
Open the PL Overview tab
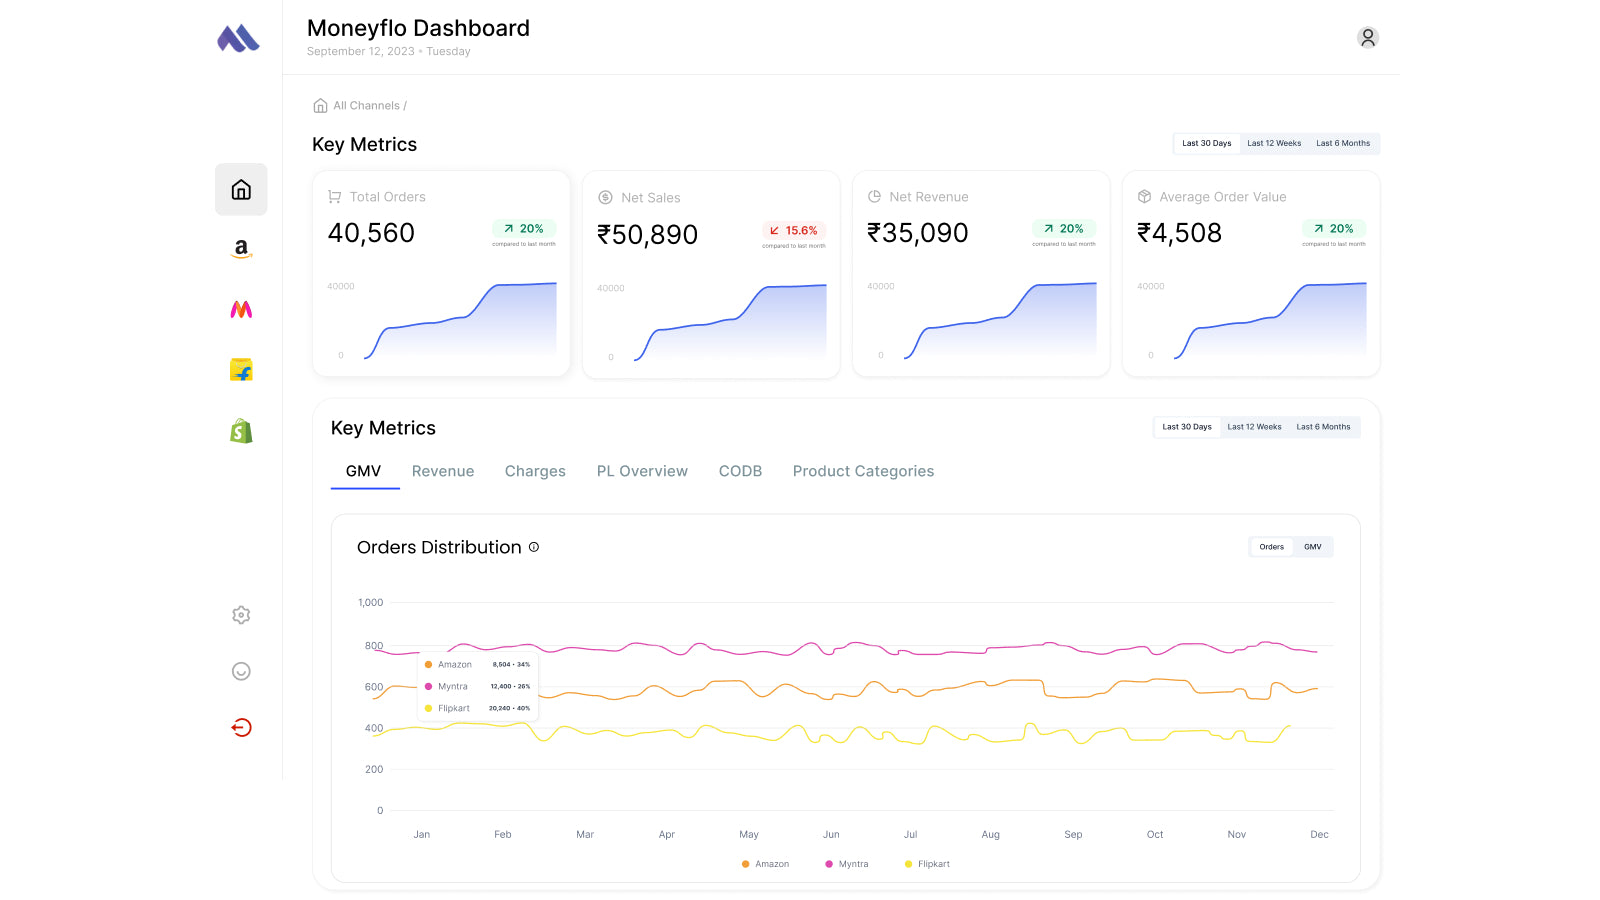642,471
